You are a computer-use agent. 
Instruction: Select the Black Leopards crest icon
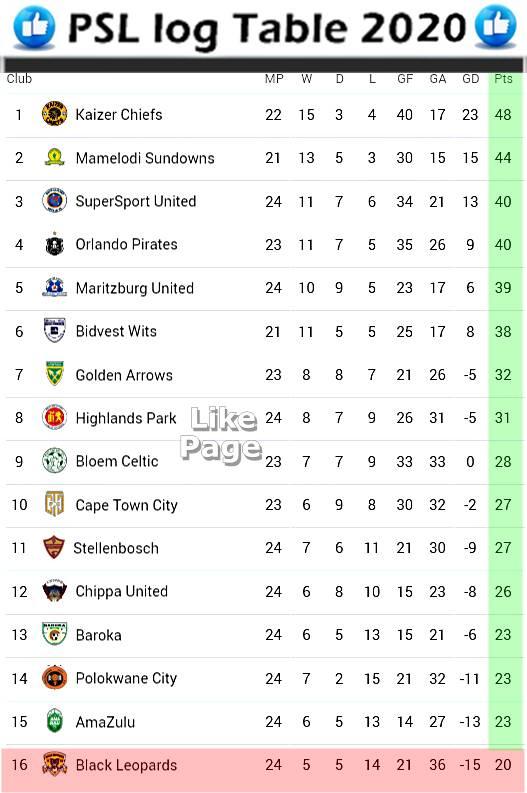(54, 764)
